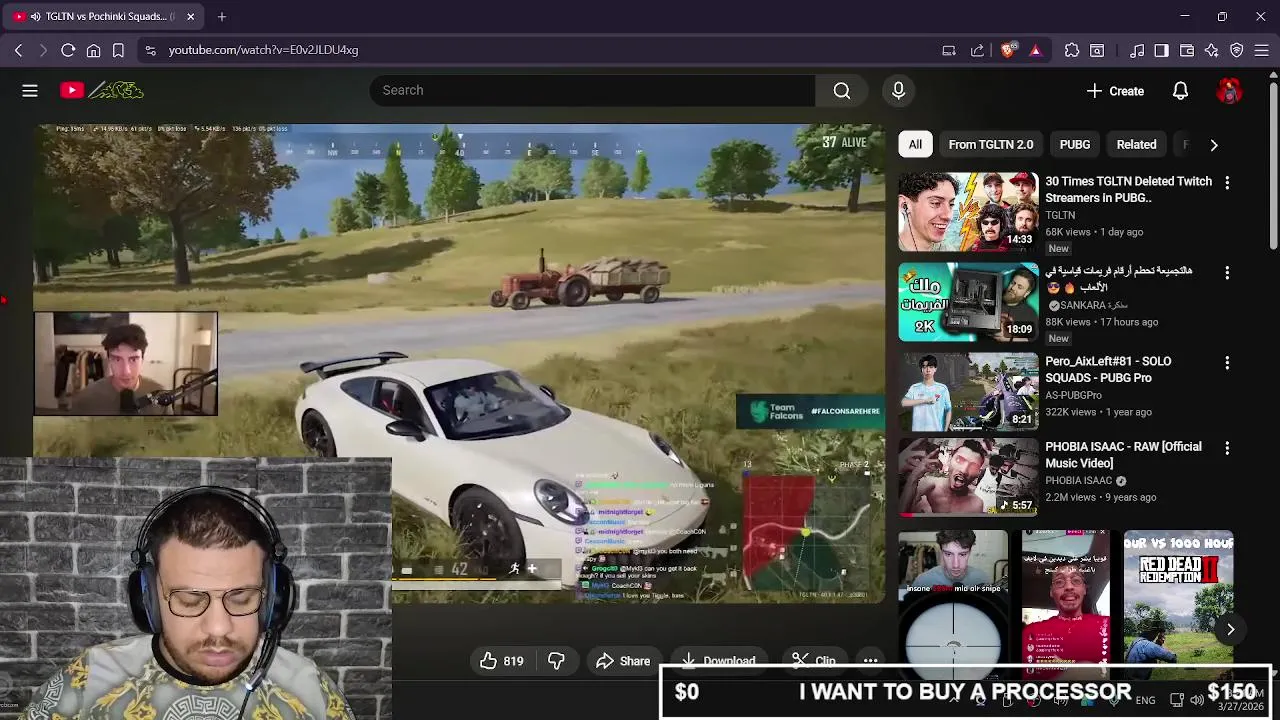Open the account avatar menu
The height and width of the screenshot is (720, 1280).
click(1229, 91)
